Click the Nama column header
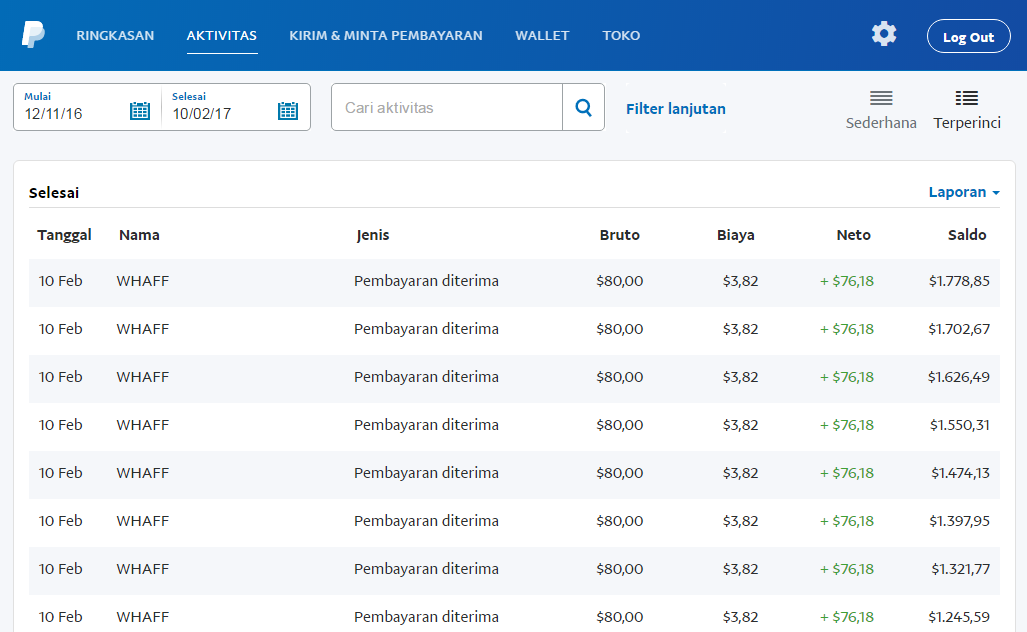This screenshot has width=1027, height=632. coord(139,235)
